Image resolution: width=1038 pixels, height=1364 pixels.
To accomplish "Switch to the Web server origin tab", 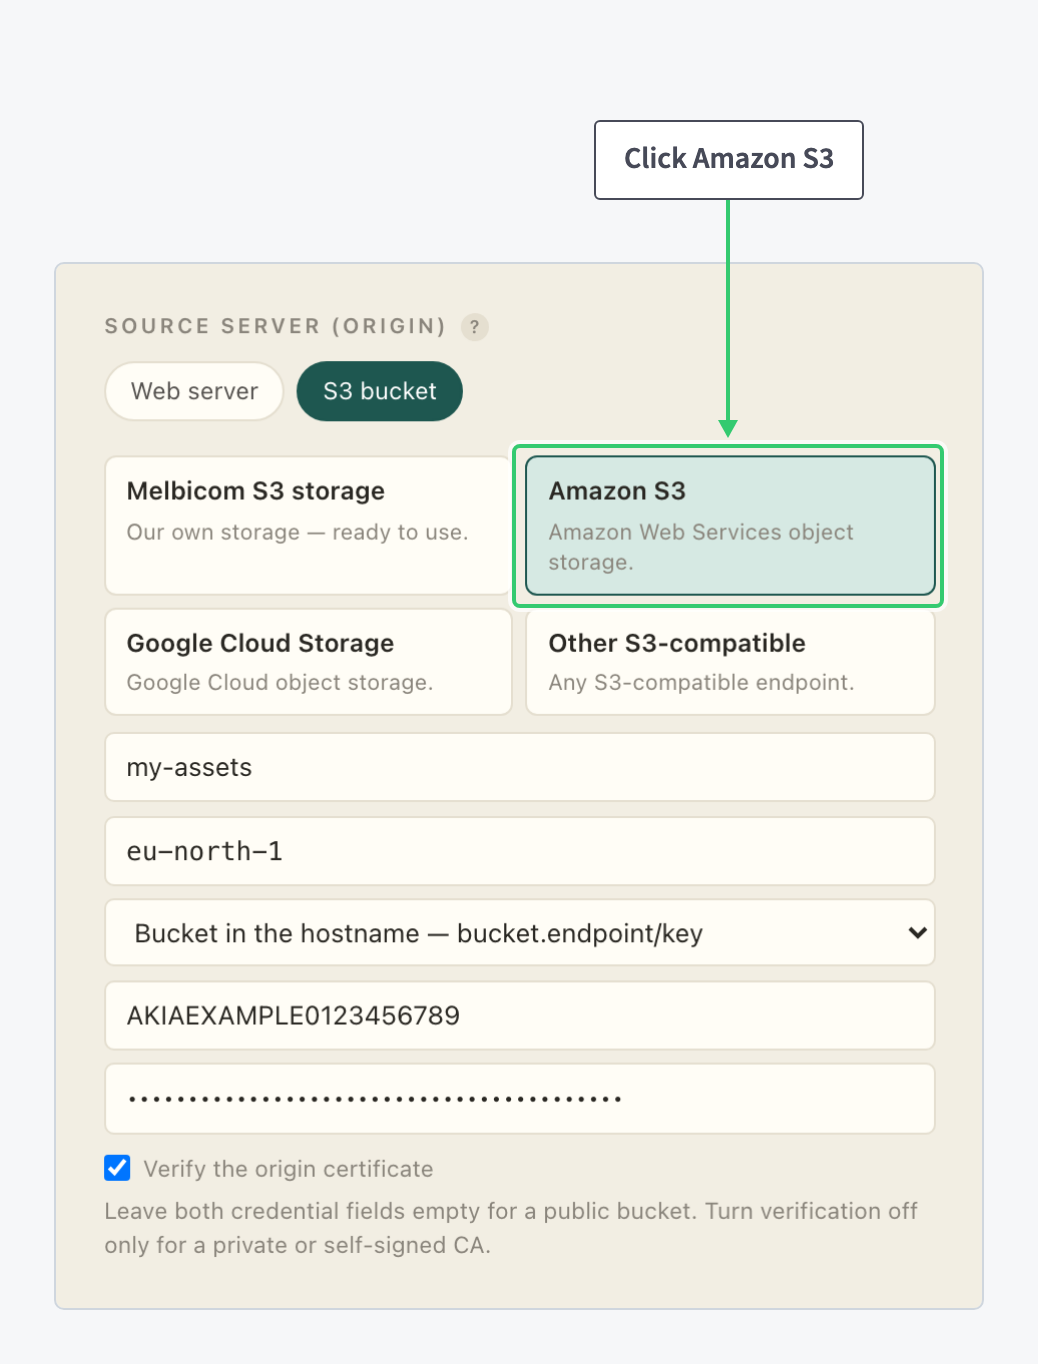I will [x=195, y=391].
